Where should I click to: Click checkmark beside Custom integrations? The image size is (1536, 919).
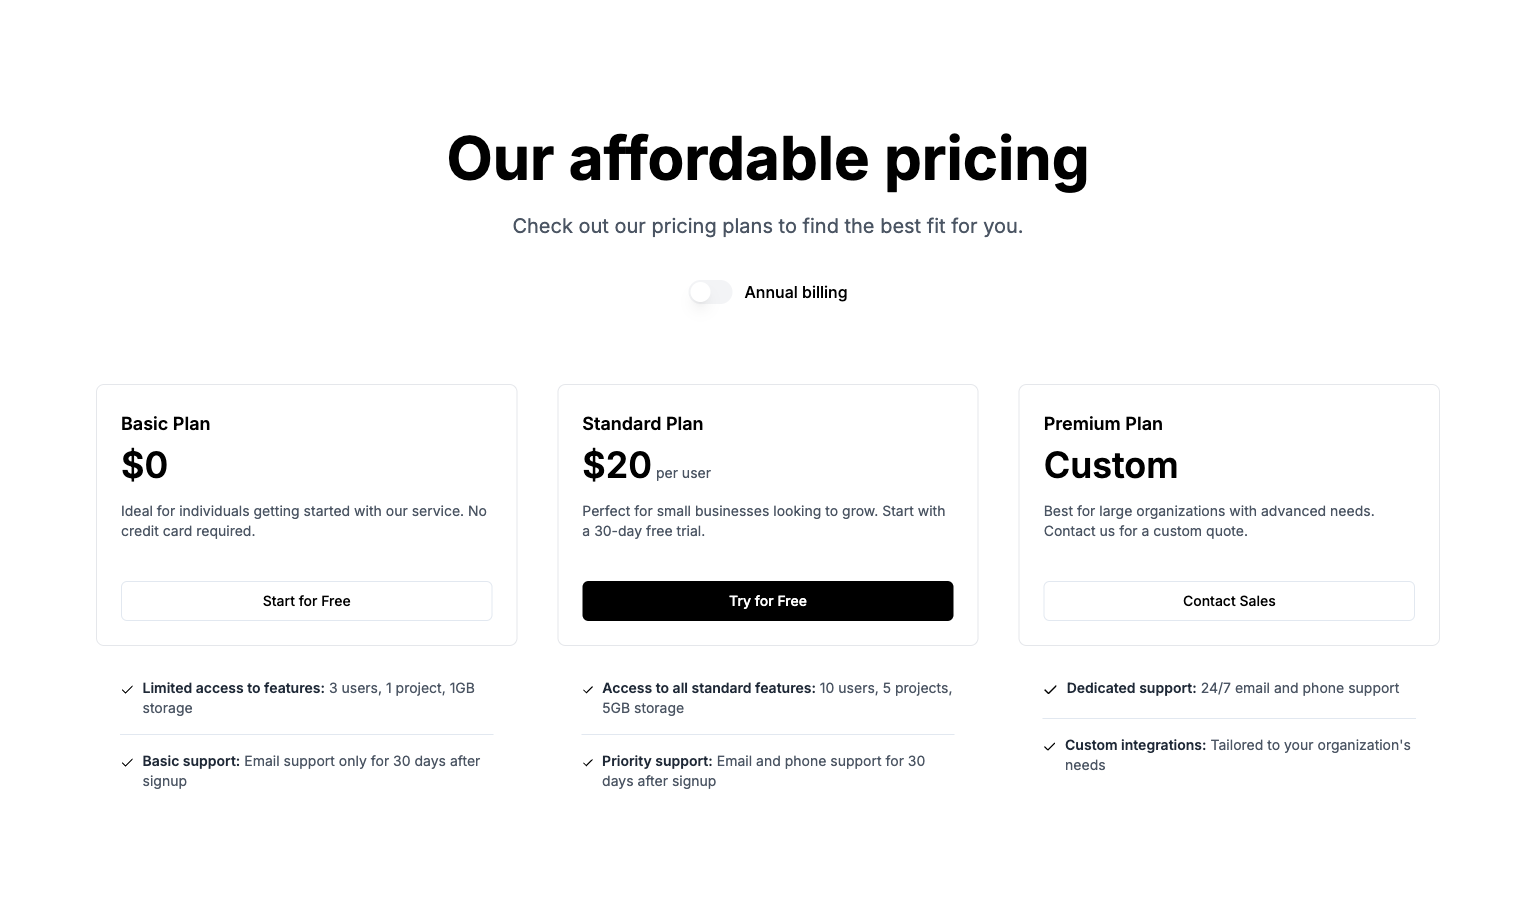point(1049,746)
